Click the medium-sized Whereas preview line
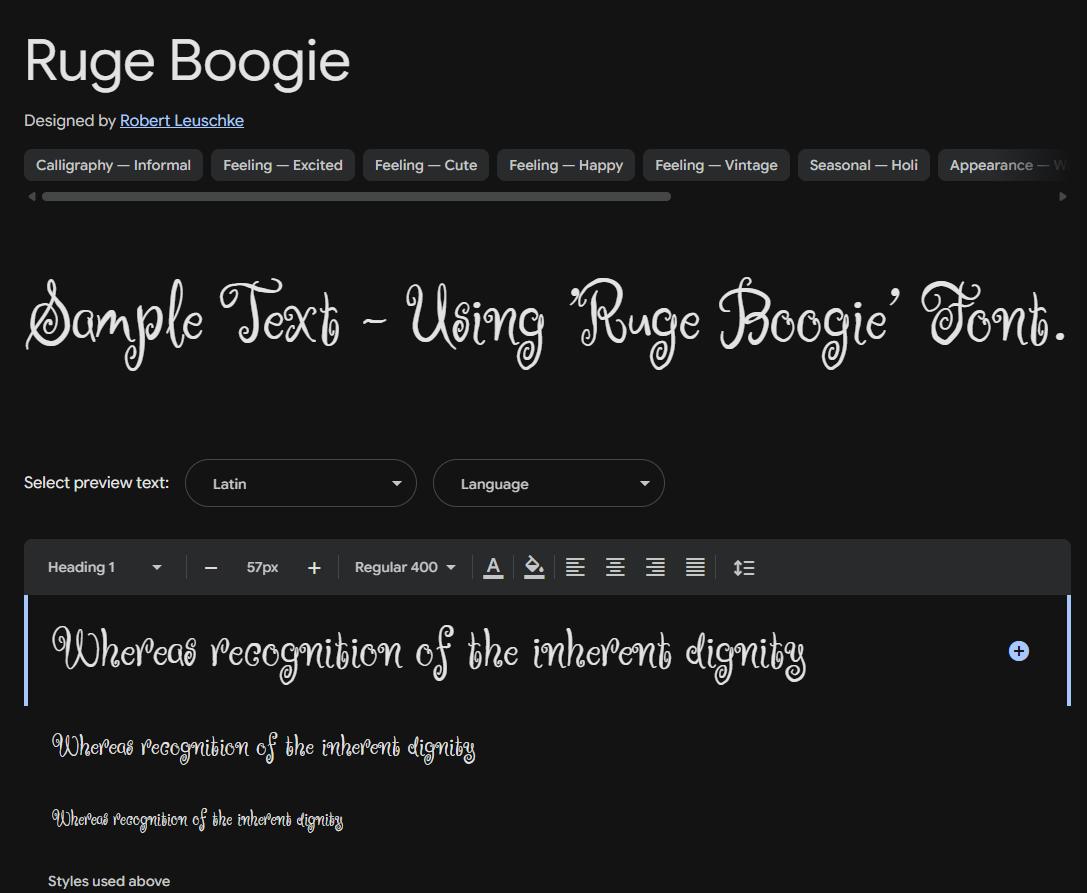 click(x=263, y=747)
